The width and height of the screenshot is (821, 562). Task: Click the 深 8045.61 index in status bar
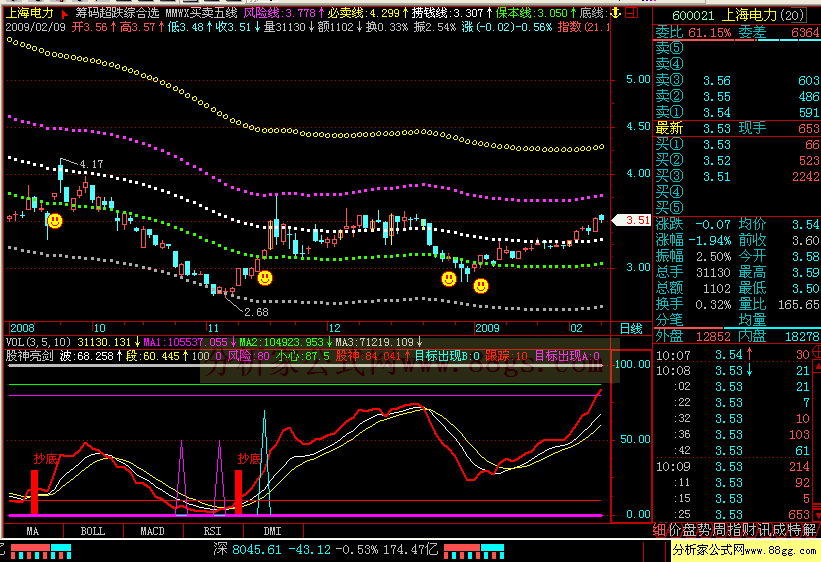(247, 549)
